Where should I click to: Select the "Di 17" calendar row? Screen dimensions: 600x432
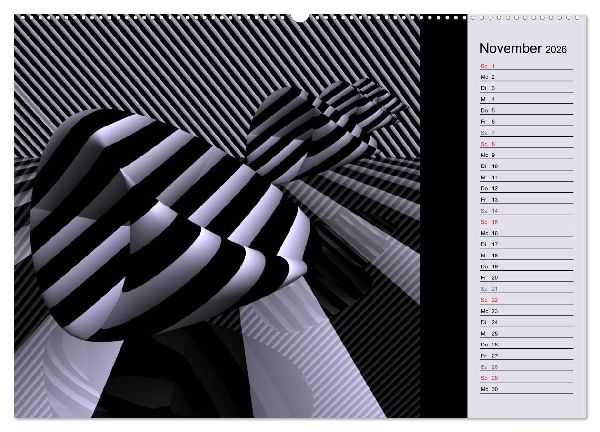click(527, 244)
